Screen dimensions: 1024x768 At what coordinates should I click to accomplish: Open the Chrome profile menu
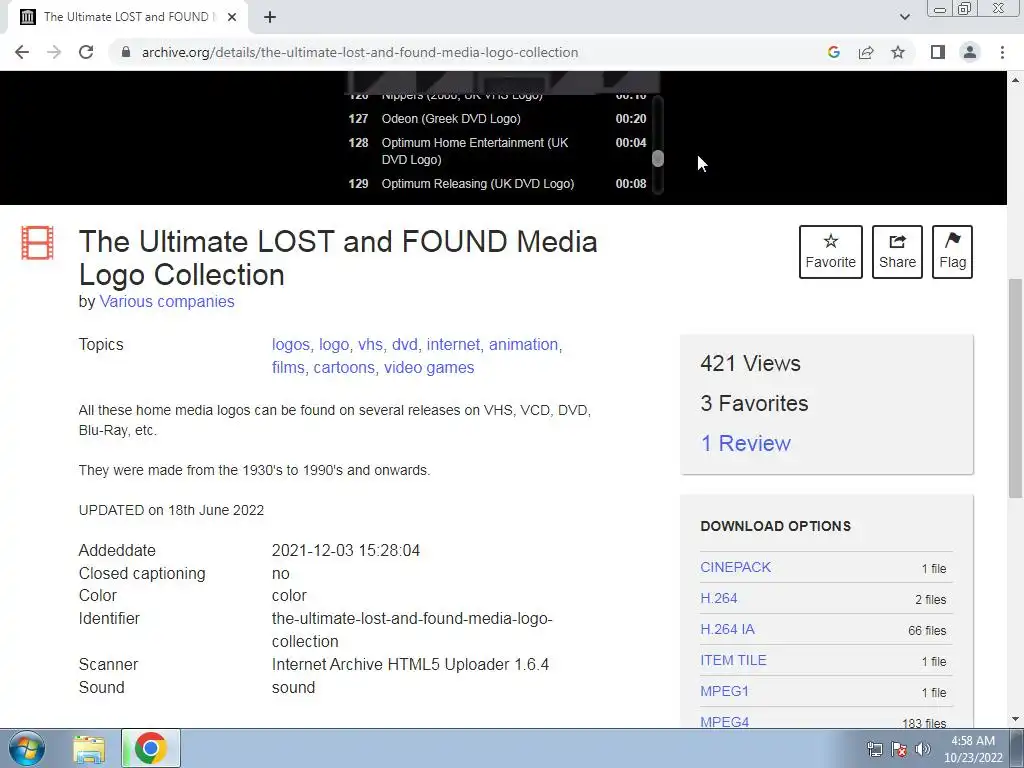tap(970, 52)
